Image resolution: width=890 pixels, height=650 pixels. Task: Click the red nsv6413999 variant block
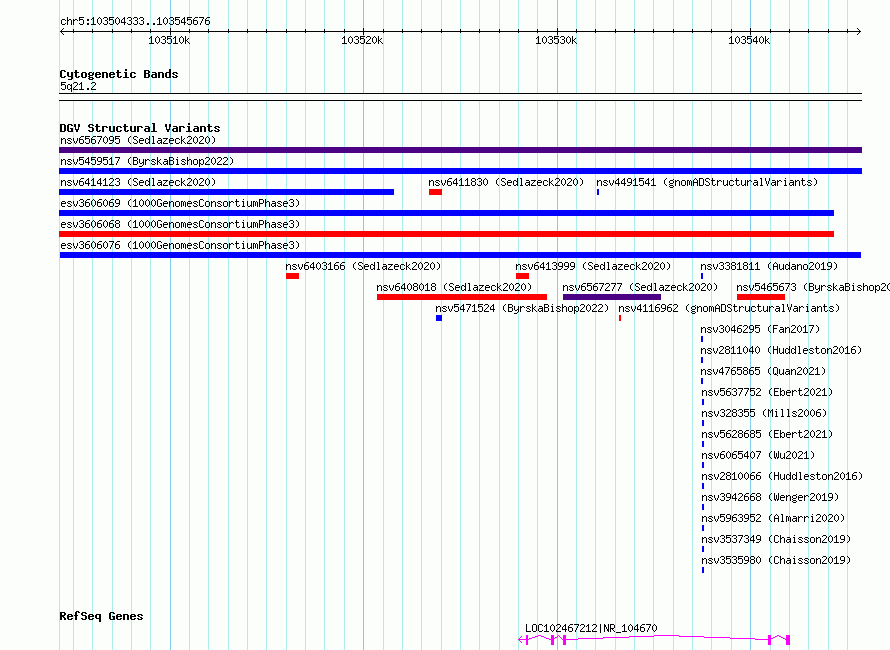point(522,276)
